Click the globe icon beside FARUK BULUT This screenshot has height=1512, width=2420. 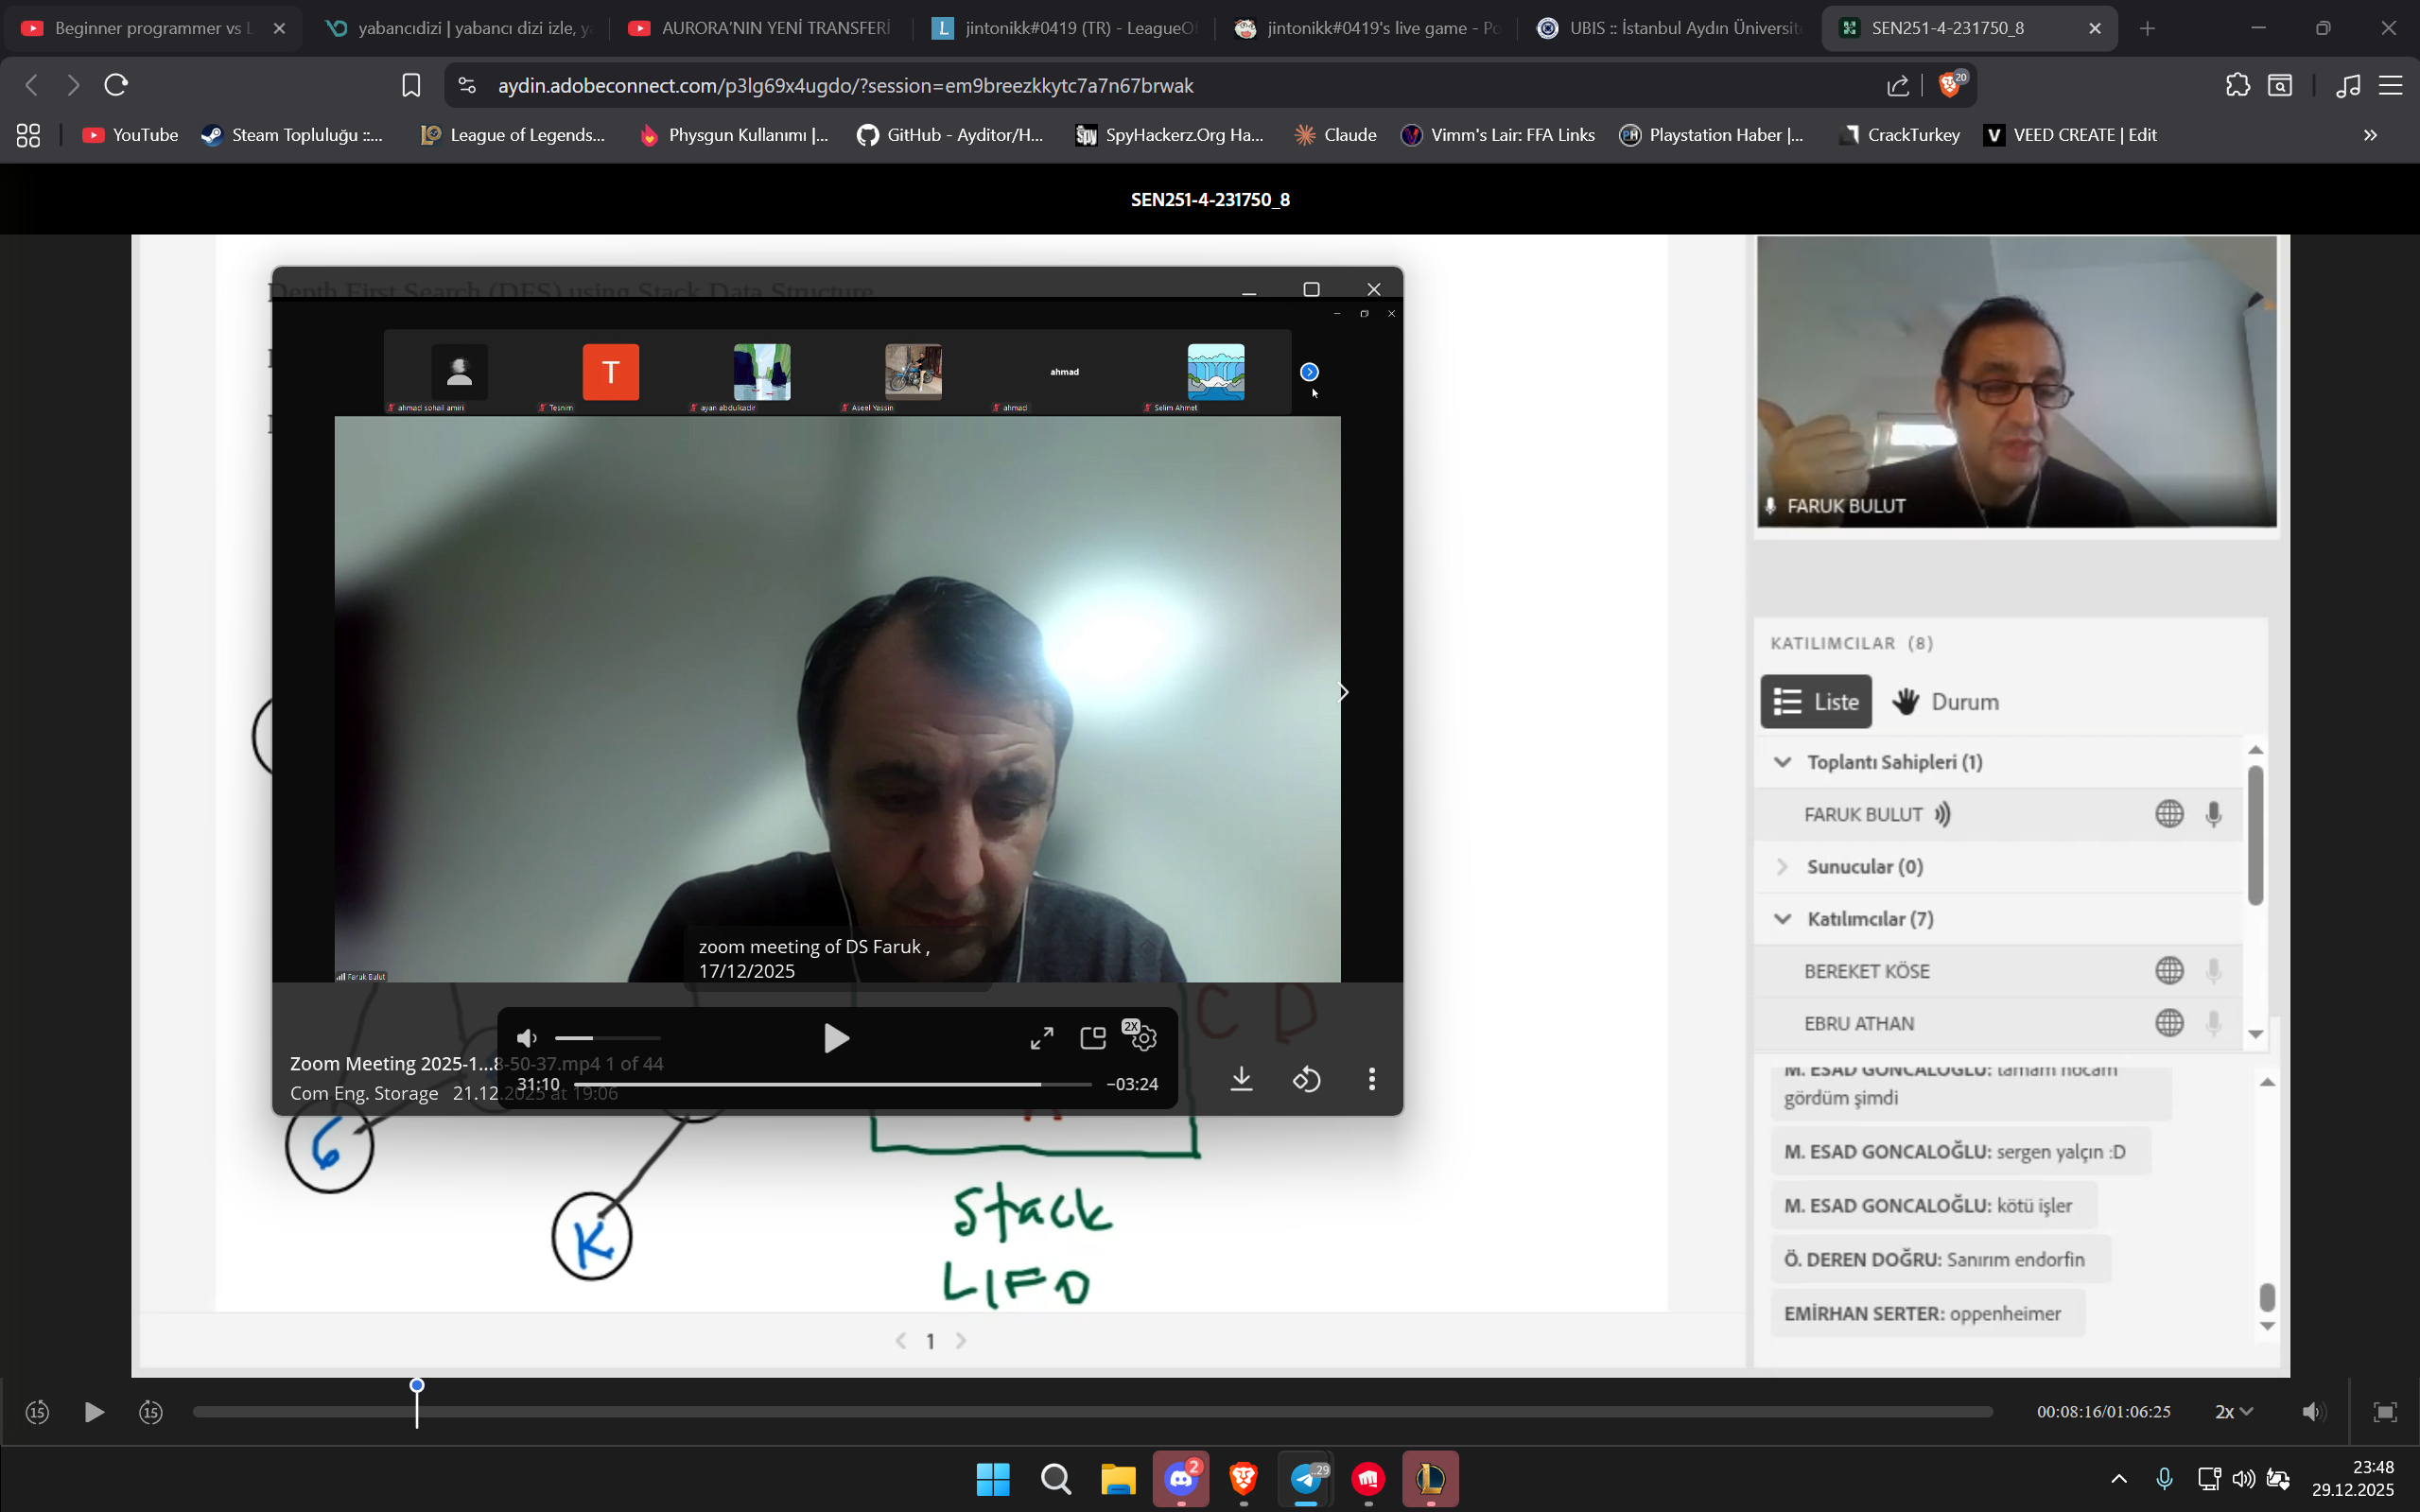tap(2169, 814)
